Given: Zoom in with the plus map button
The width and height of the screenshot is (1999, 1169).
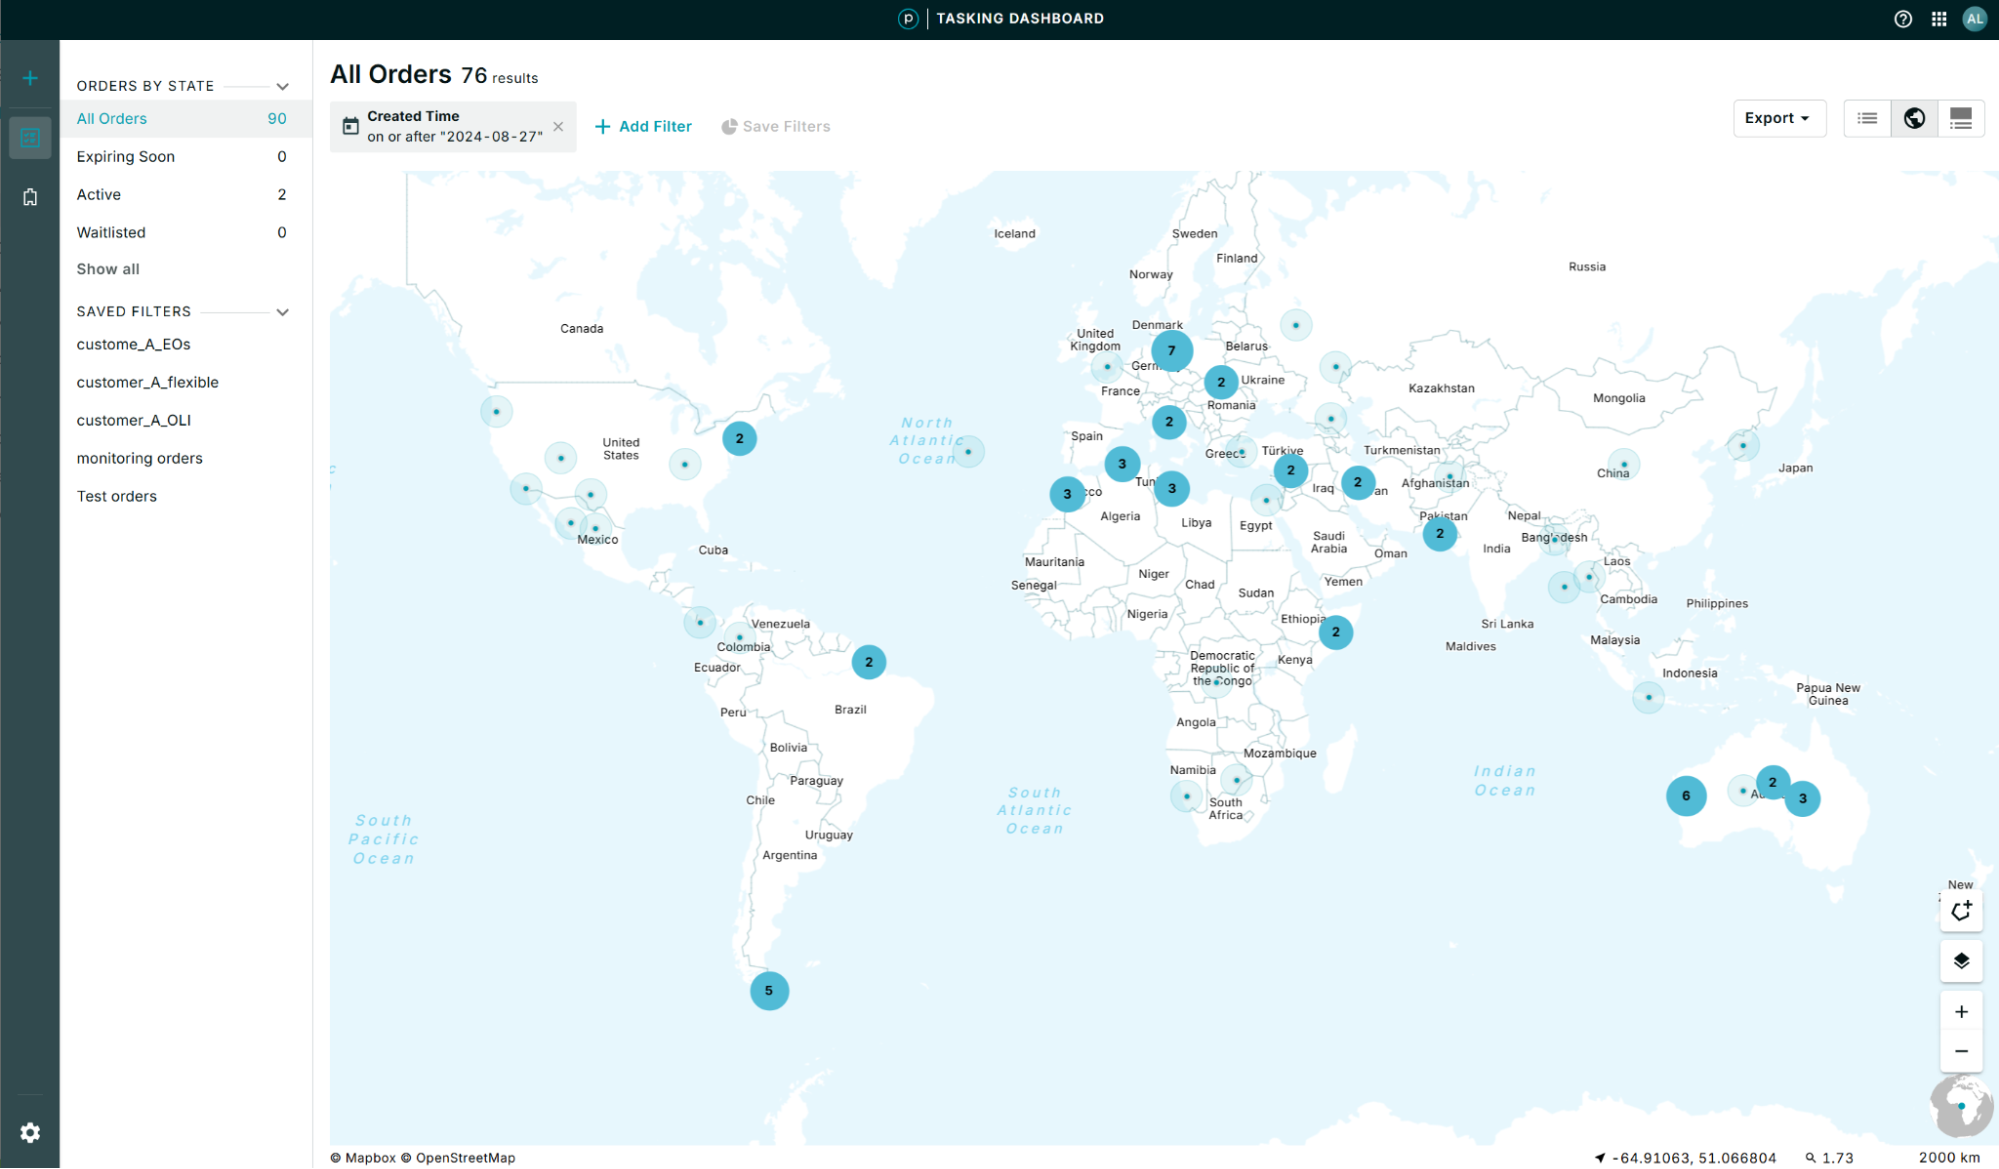Looking at the screenshot, I should (x=1961, y=1012).
